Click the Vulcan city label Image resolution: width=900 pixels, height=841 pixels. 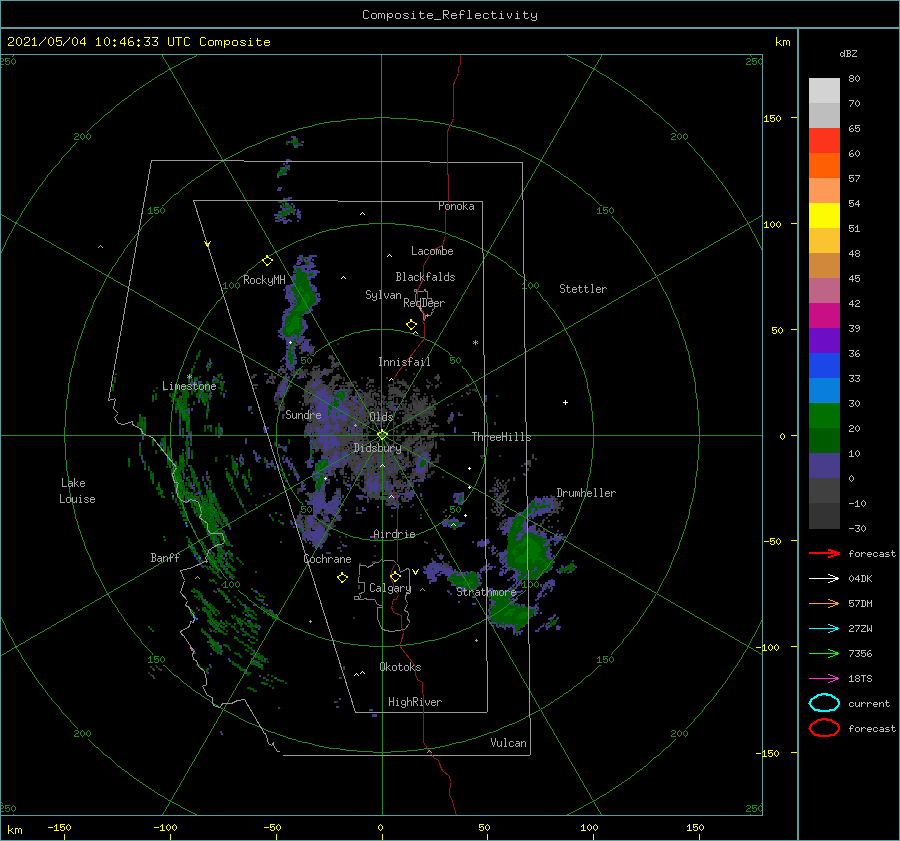pos(509,743)
